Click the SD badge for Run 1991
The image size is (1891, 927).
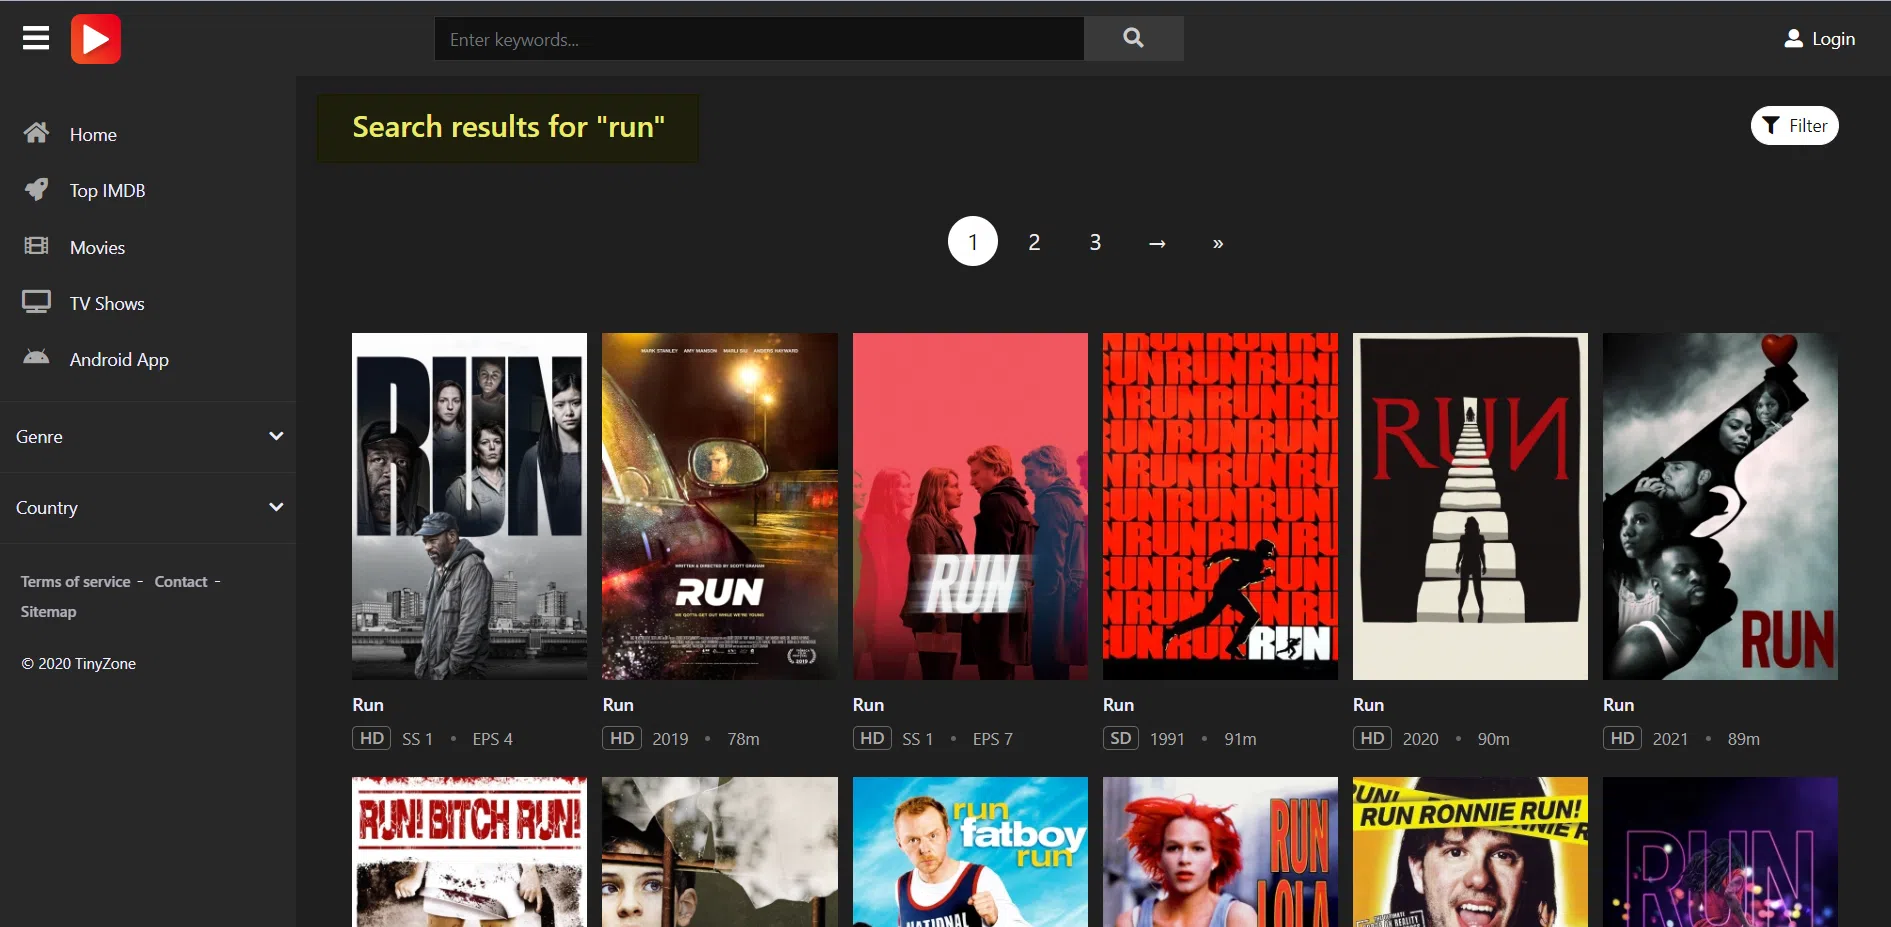point(1121,738)
